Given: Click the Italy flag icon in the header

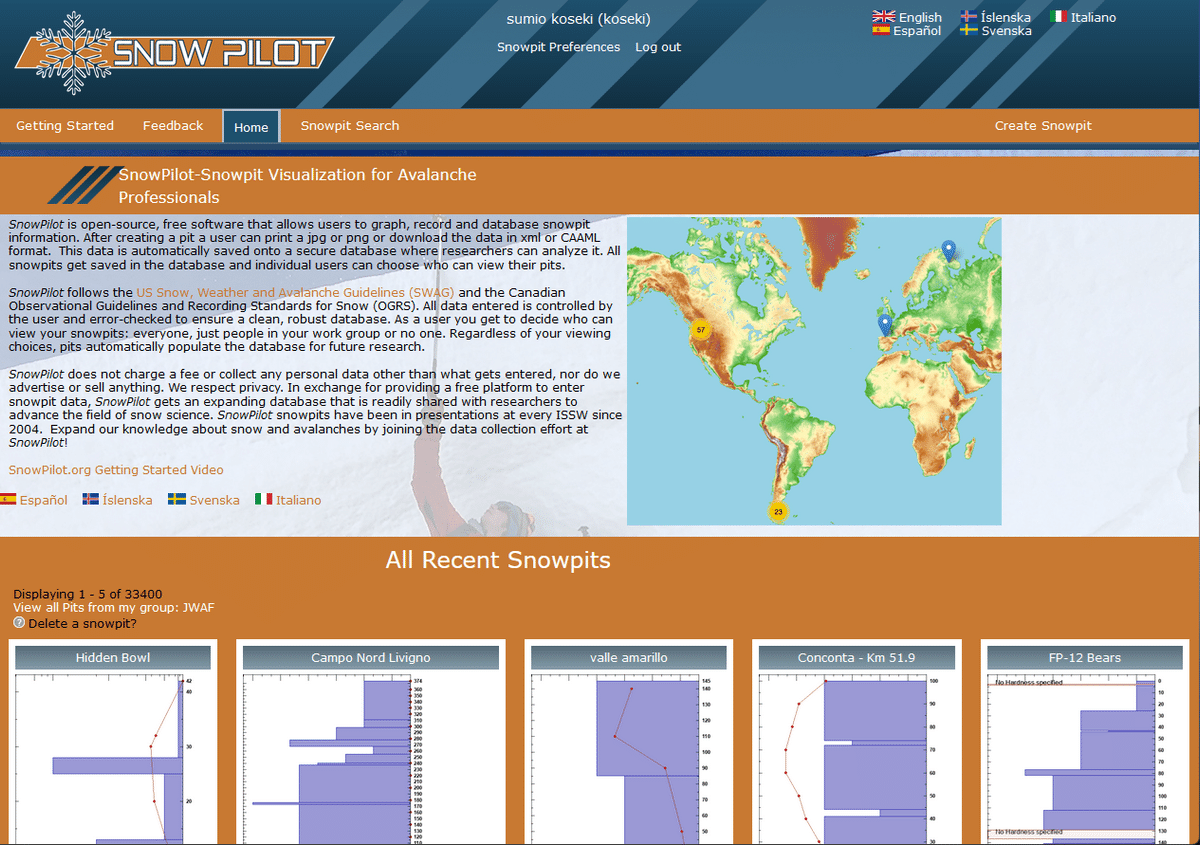Looking at the screenshot, I should [x=1058, y=17].
